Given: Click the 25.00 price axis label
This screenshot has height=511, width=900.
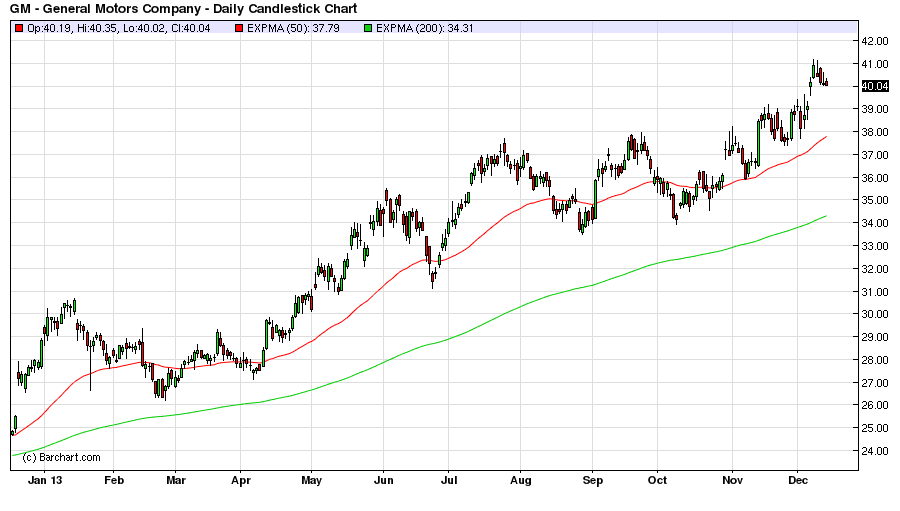Looking at the screenshot, I should pos(875,428).
